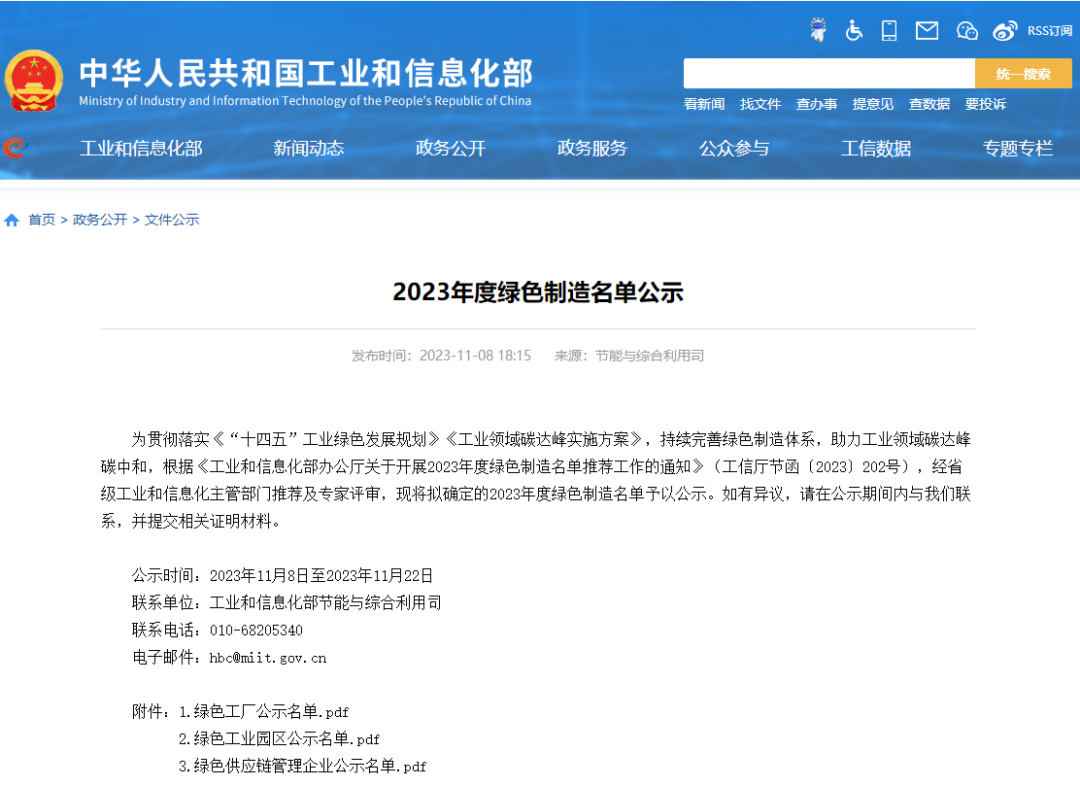This screenshot has height=786, width=1080.
Task: Go to 工信数据 section
Action: pyautogui.click(x=876, y=148)
